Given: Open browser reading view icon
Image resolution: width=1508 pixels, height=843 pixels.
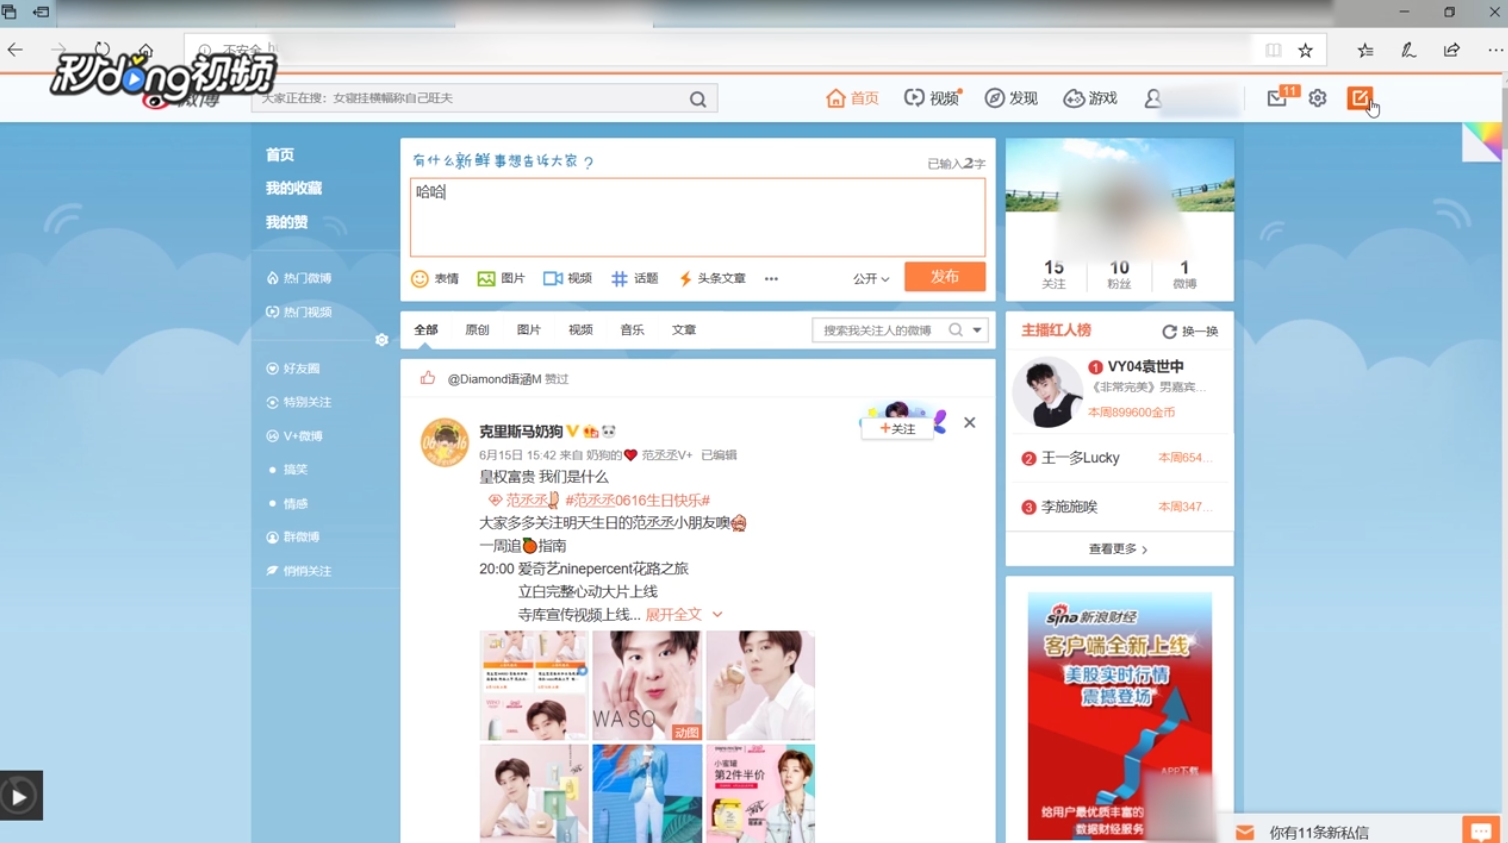Looking at the screenshot, I should (x=1273, y=50).
